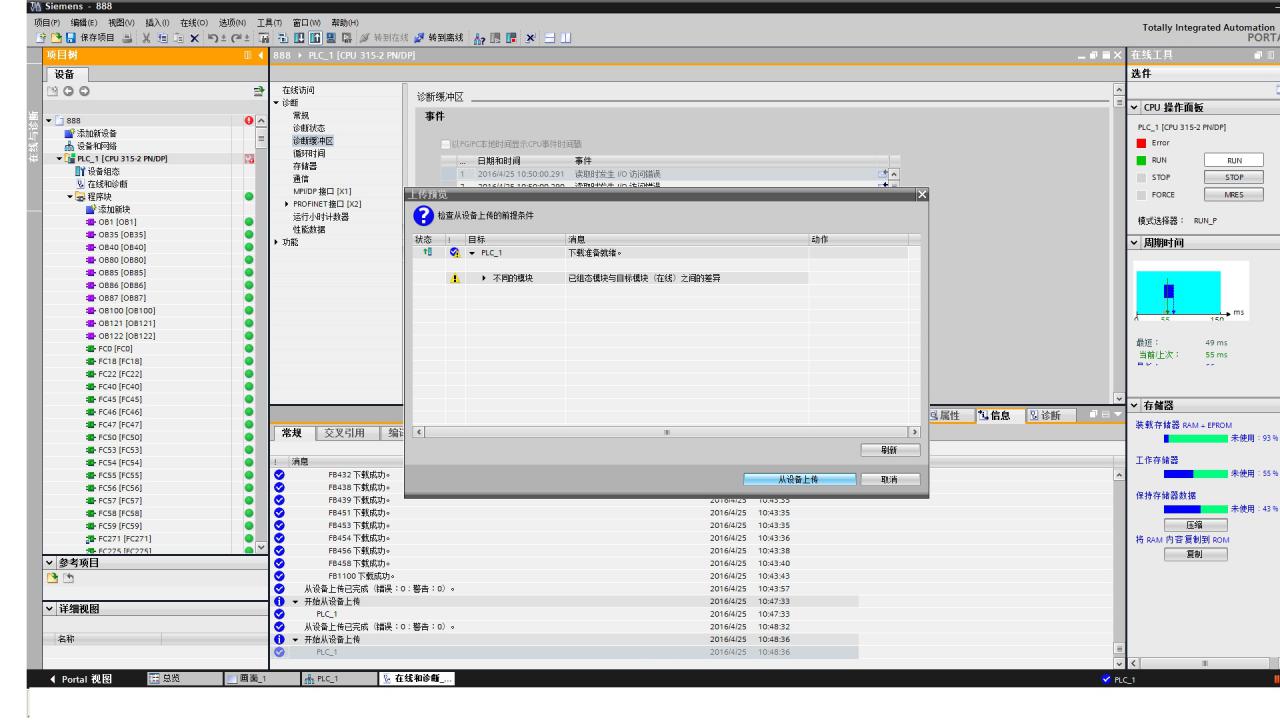Click 取消 to cancel upload dialog

887,480
